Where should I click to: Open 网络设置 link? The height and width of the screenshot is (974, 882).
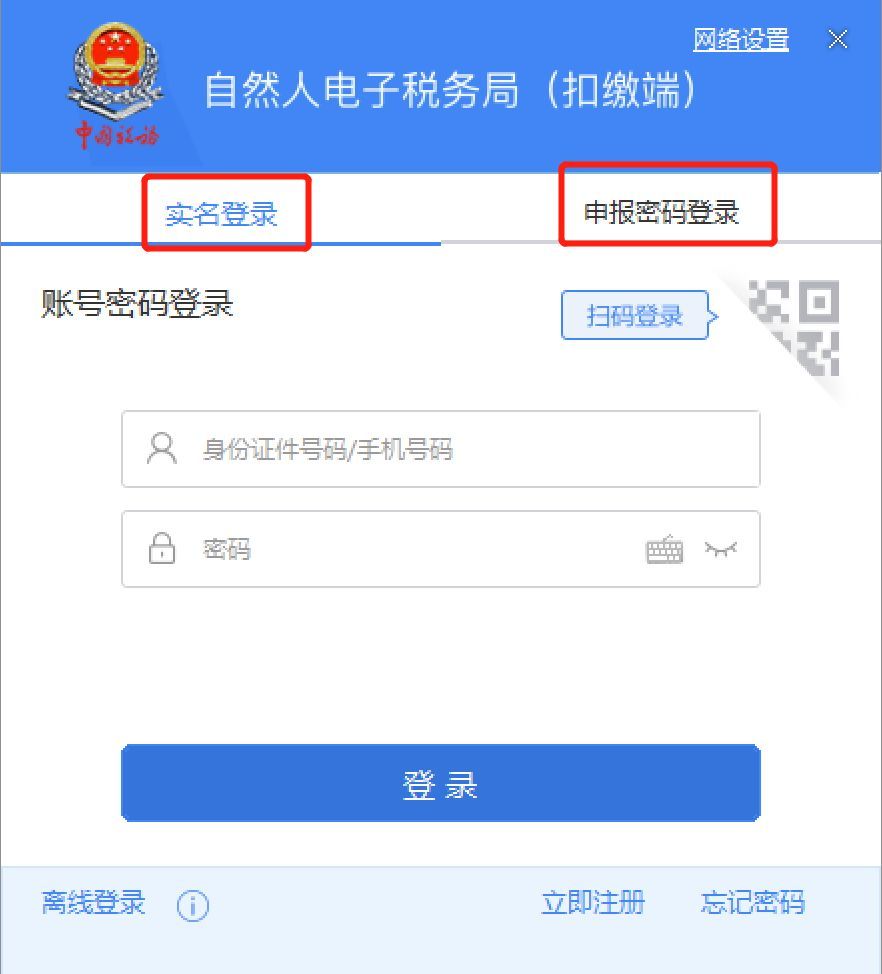click(x=740, y=39)
